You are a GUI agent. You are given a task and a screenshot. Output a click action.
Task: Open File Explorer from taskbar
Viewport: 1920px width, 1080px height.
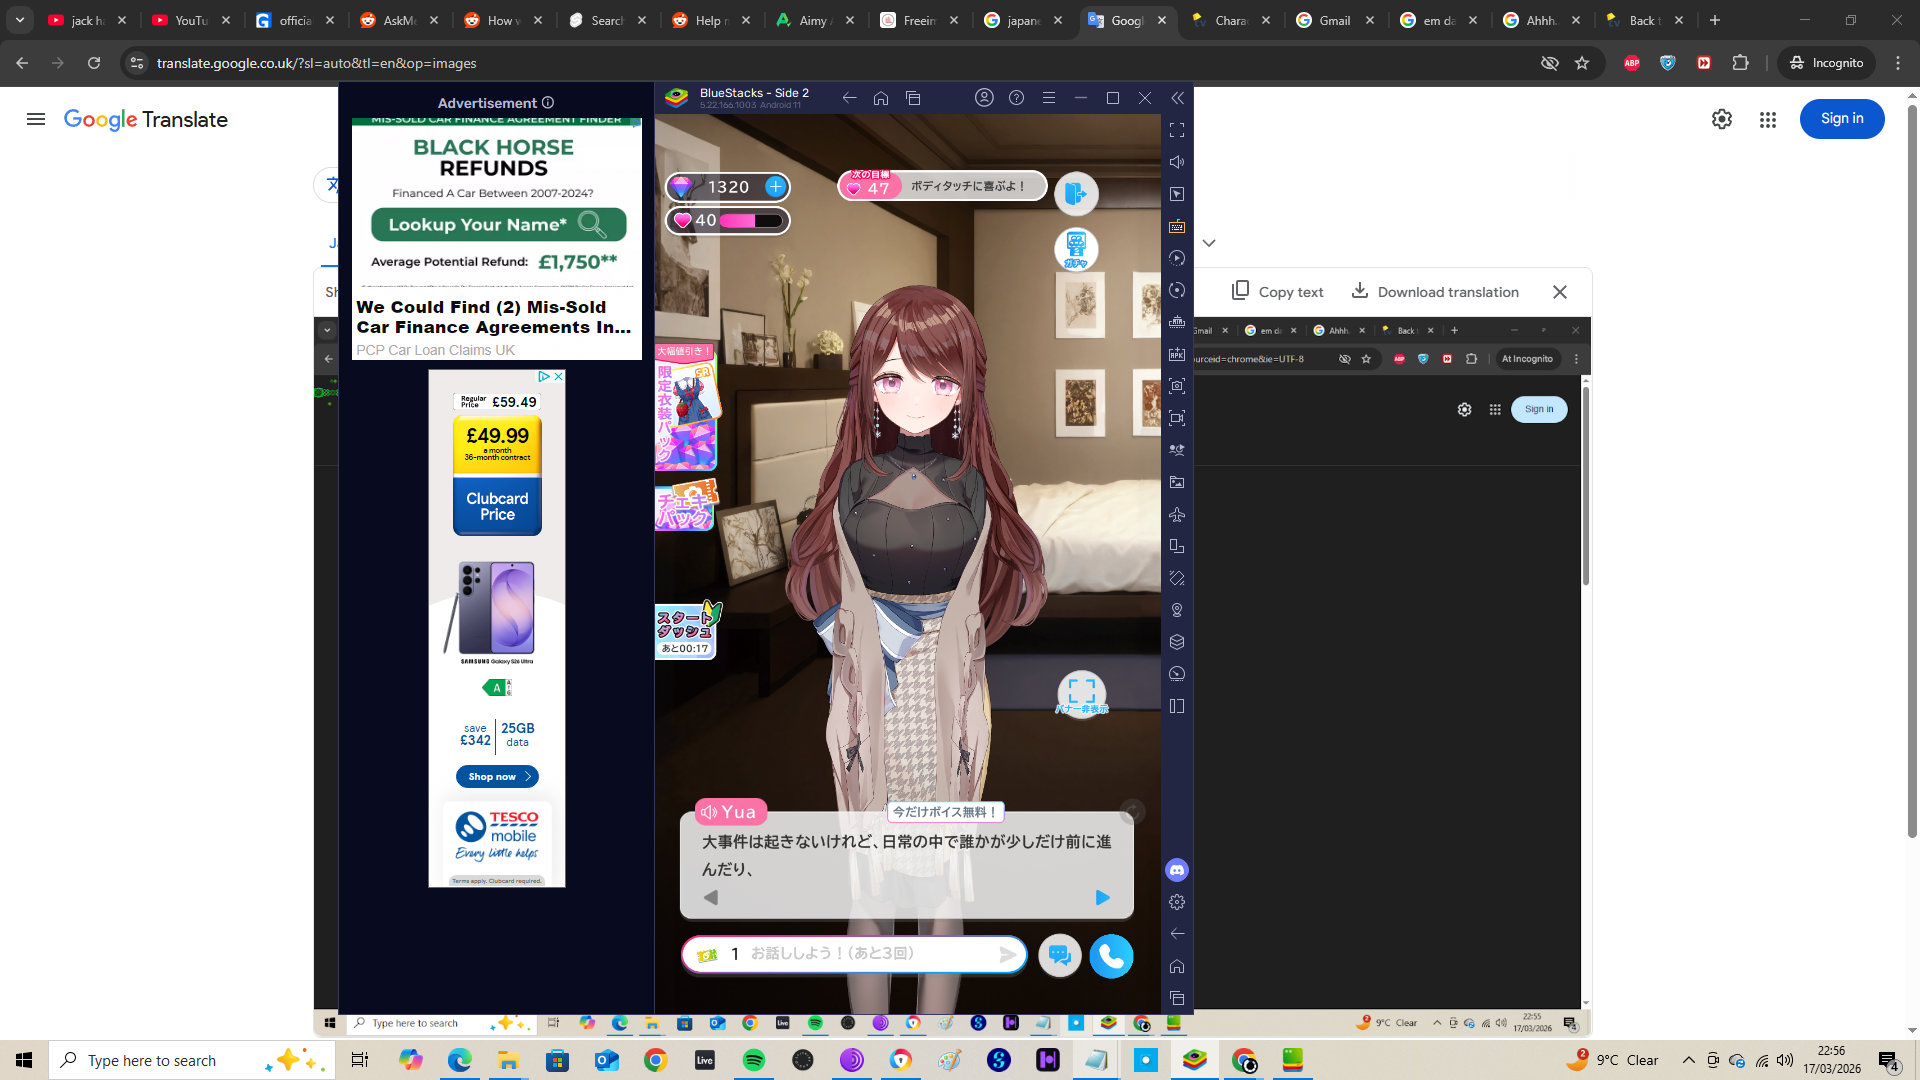click(x=509, y=1060)
